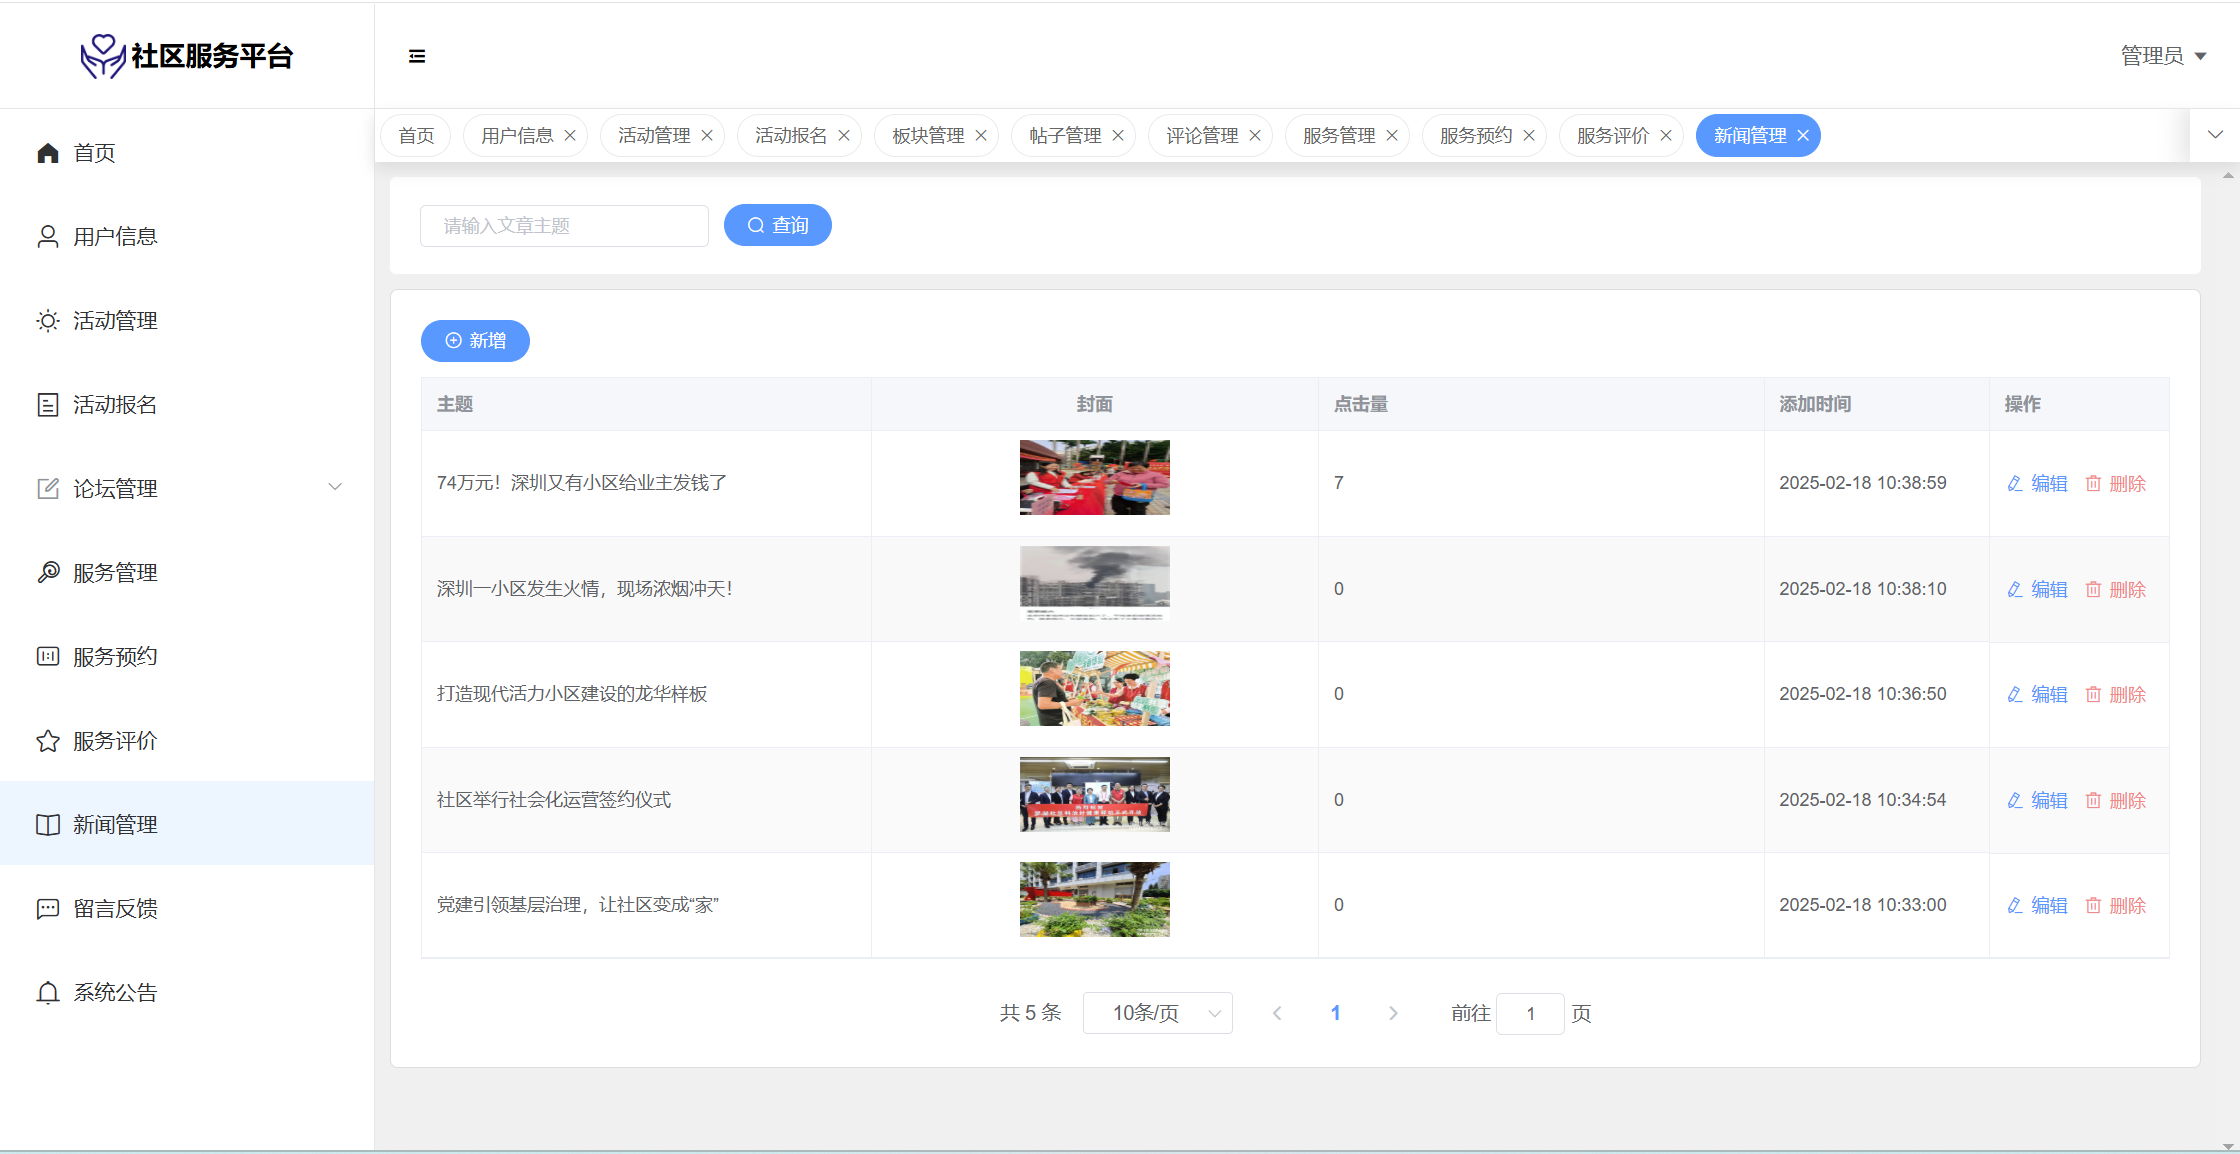Click the smoke fire cover thumbnail

tap(1094, 583)
